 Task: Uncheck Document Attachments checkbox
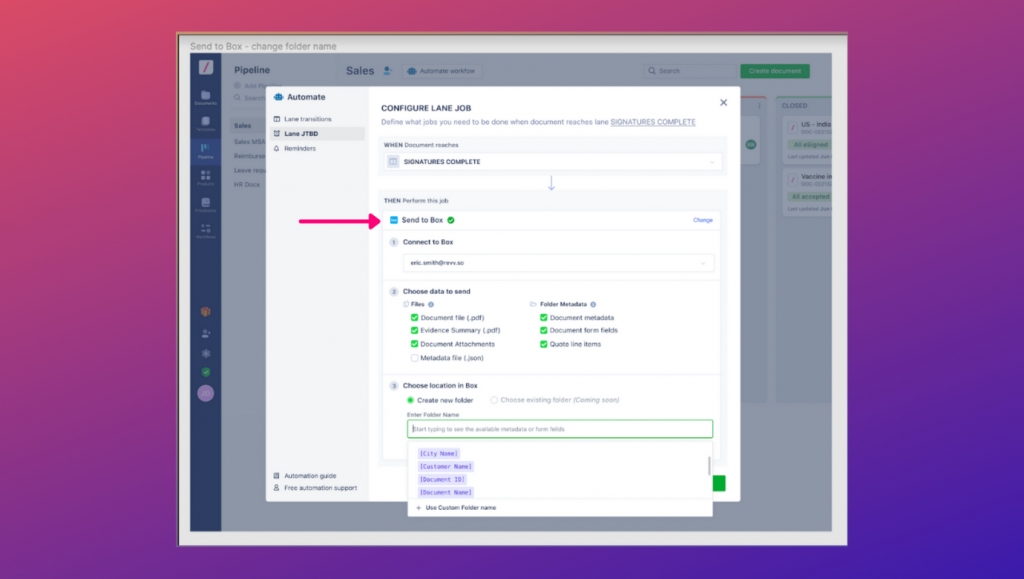[x=414, y=344]
